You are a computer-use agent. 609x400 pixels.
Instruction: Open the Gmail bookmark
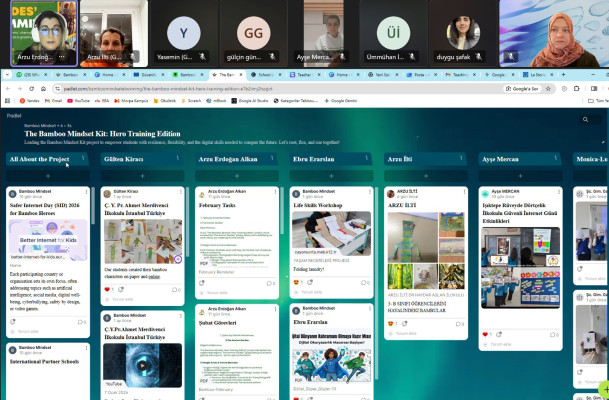click(x=54, y=101)
